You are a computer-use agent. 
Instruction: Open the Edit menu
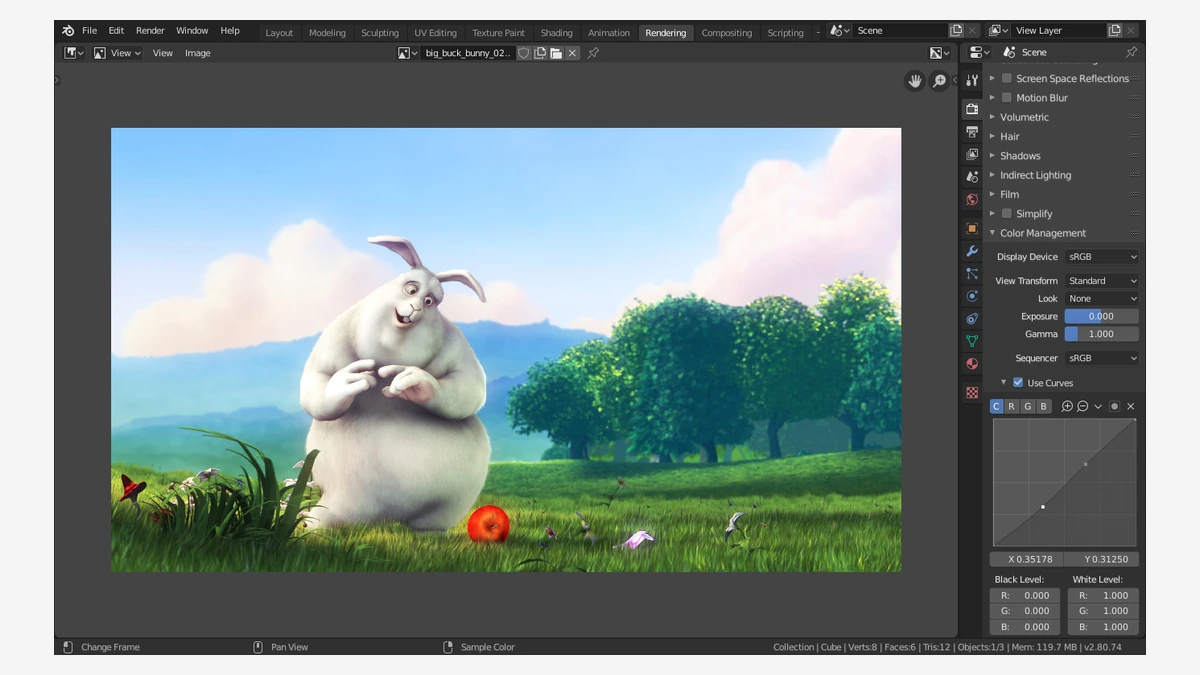point(116,31)
